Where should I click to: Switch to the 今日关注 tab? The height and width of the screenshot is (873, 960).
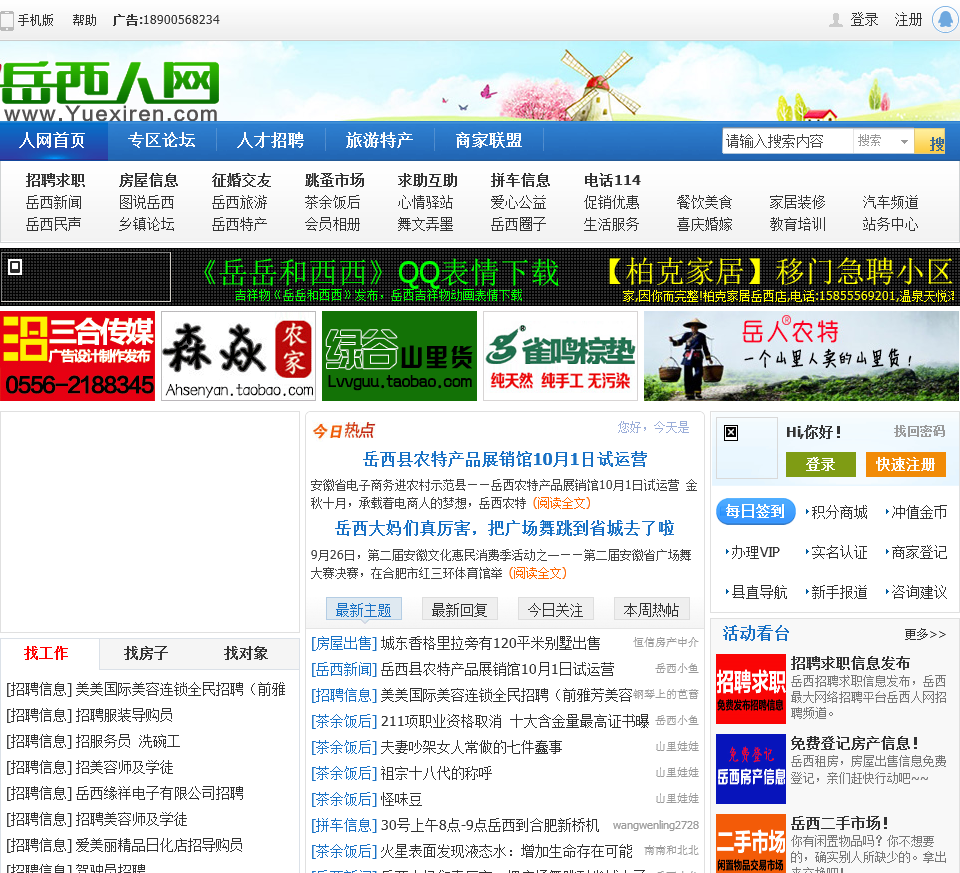(556, 610)
